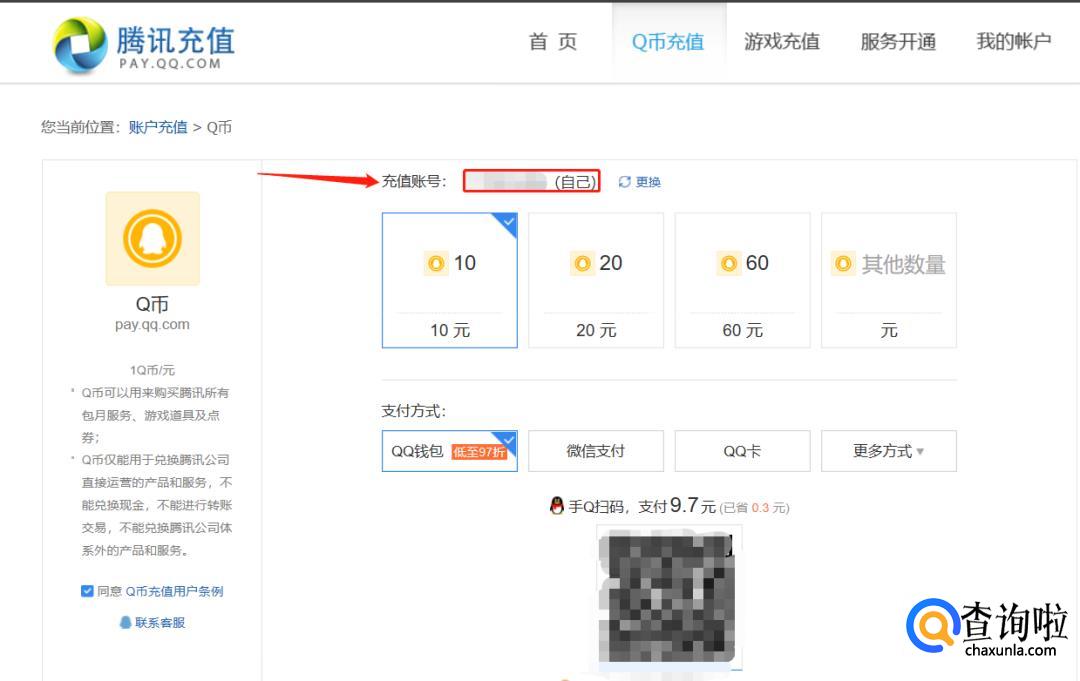Click the large Q币 penguin coin icon
Viewport: 1080px width, 681px height.
(x=152, y=239)
